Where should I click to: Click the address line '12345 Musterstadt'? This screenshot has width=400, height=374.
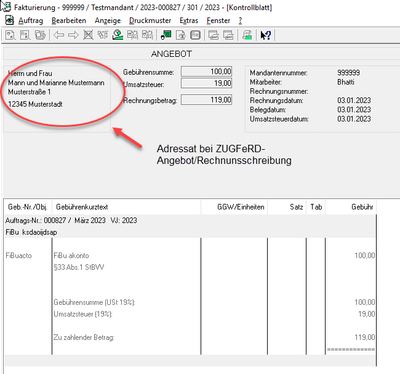[x=35, y=104]
